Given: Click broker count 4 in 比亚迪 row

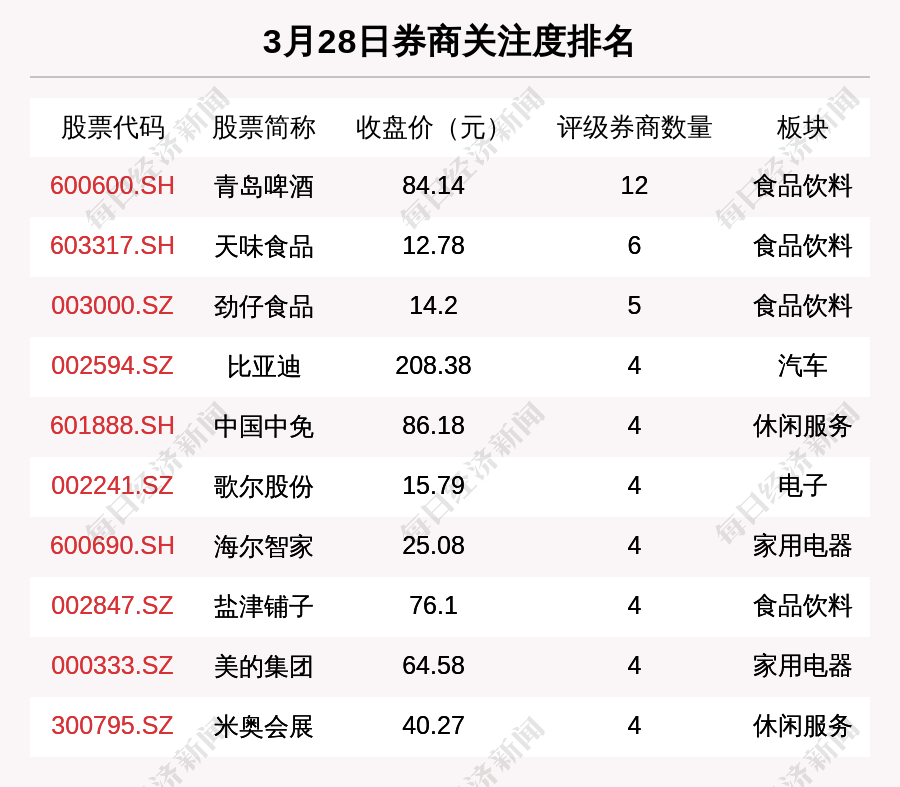Looking at the screenshot, I should [634, 366].
